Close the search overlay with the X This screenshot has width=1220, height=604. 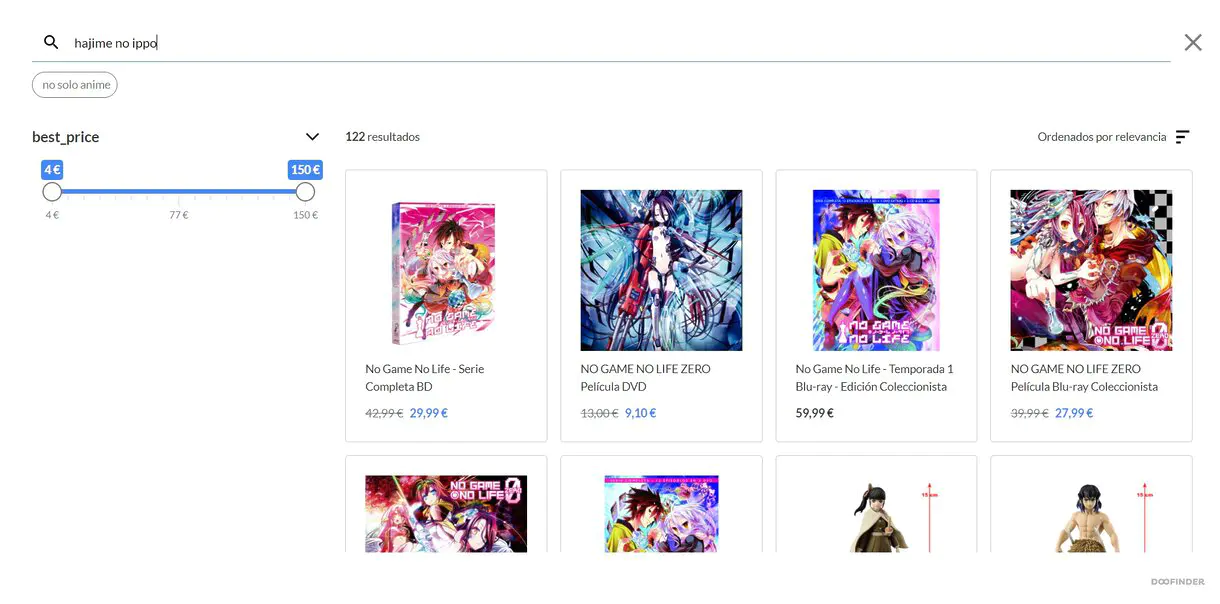click(x=1193, y=42)
